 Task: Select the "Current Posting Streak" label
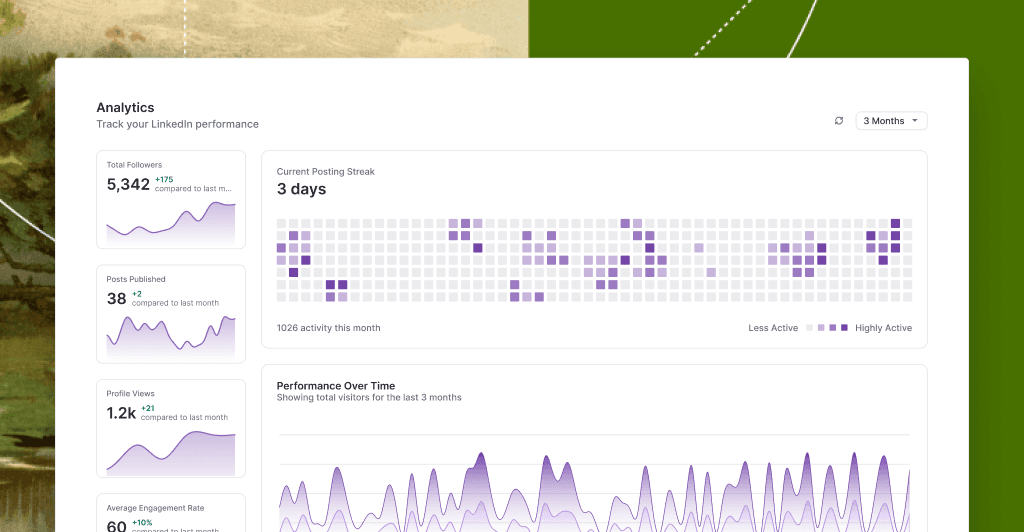(x=325, y=172)
